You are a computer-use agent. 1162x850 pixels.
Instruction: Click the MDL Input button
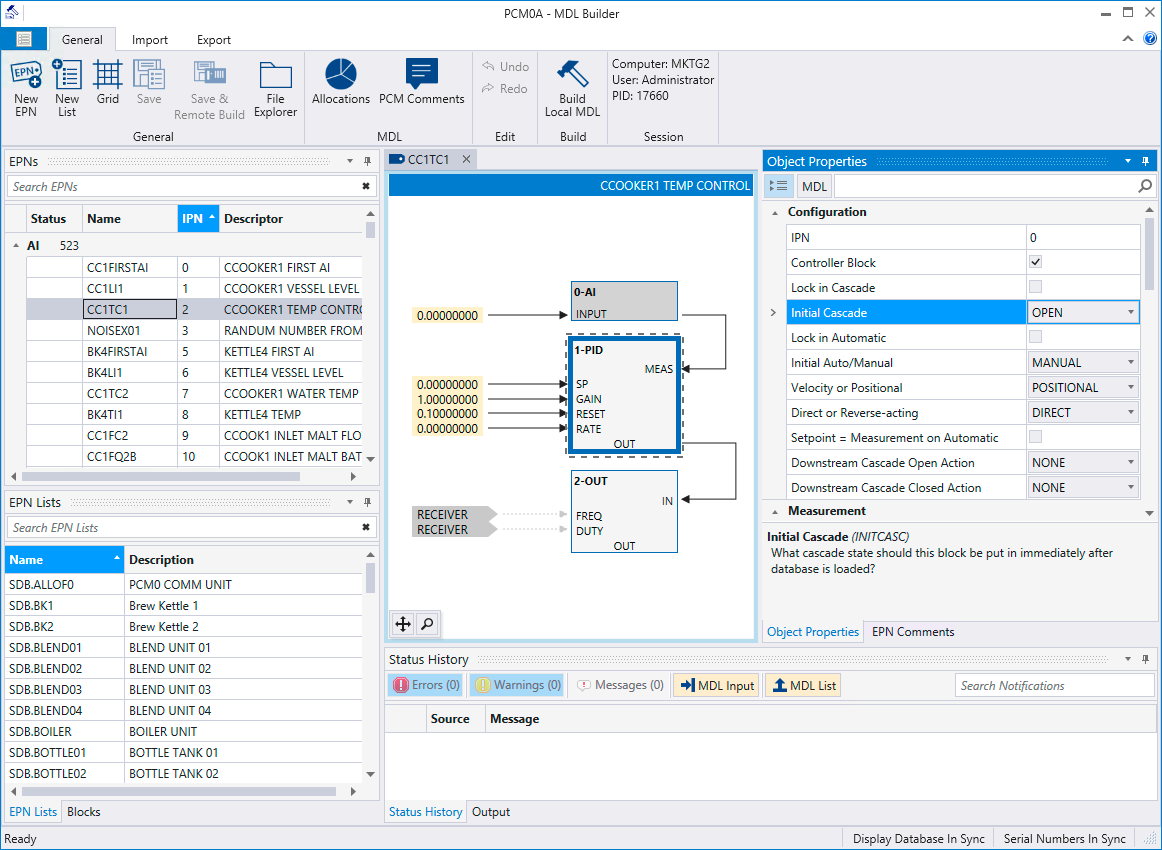(x=716, y=685)
